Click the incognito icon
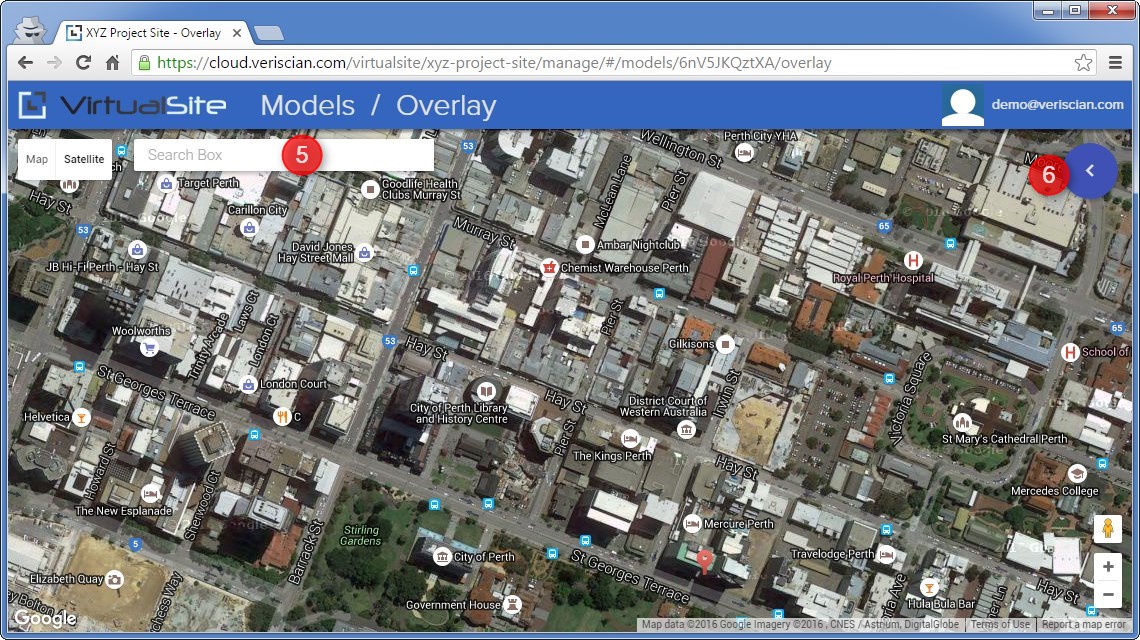Viewport: 1140px width, 640px height. pos(31,30)
